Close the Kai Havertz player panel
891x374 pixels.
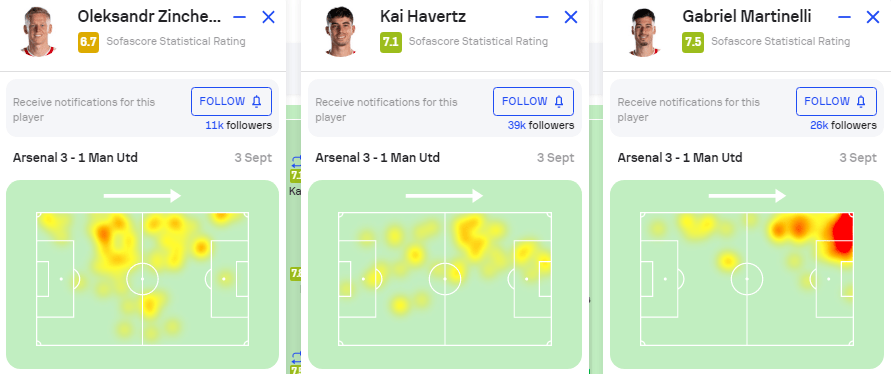[x=571, y=18]
